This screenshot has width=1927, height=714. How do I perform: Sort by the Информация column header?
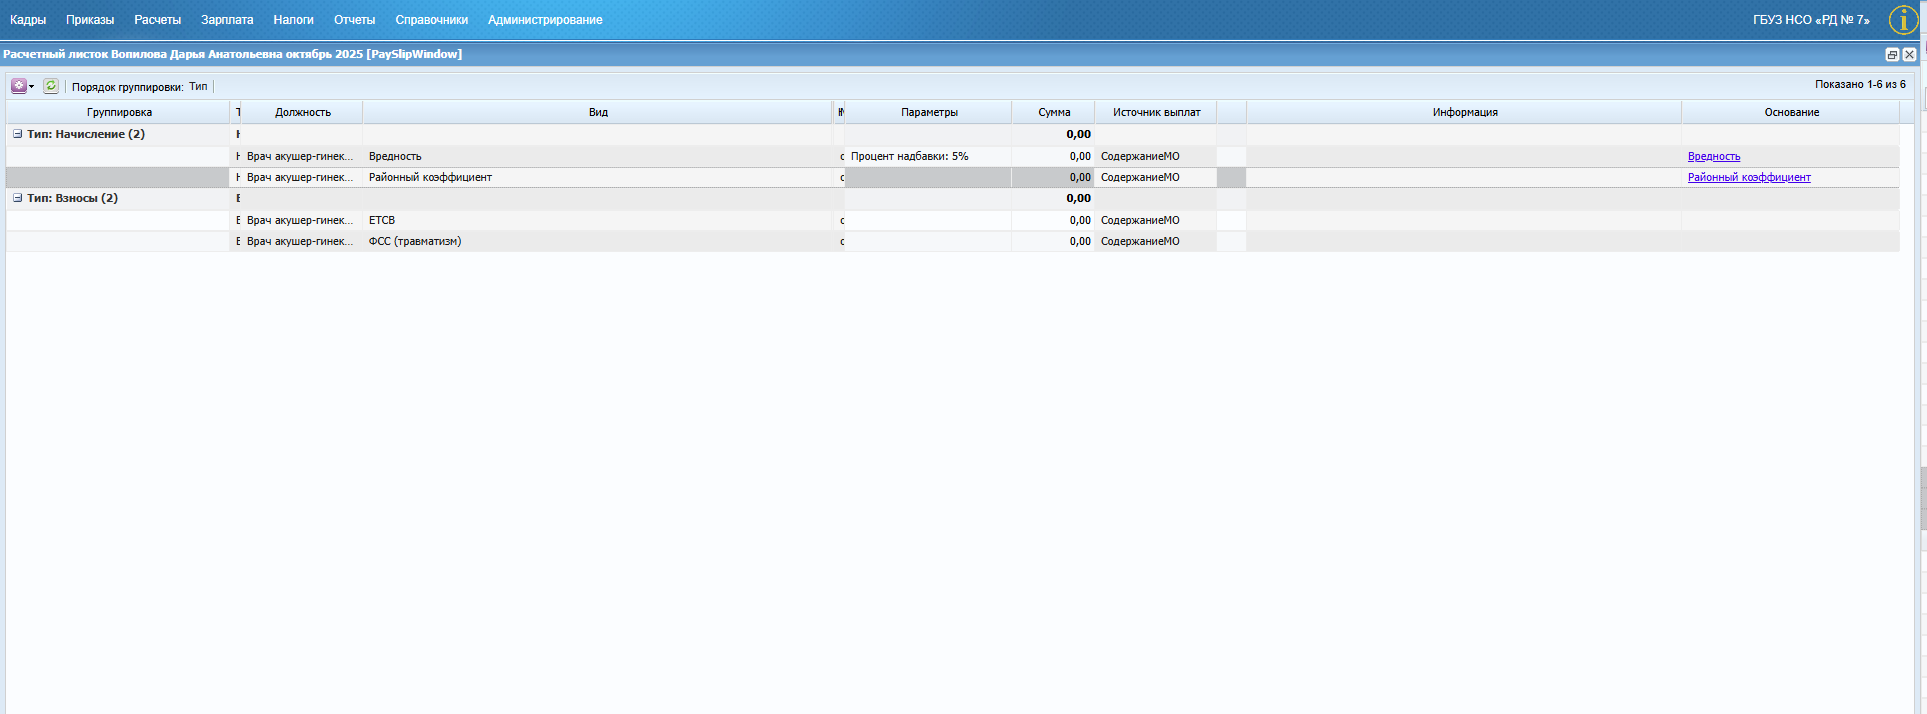click(x=1465, y=112)
